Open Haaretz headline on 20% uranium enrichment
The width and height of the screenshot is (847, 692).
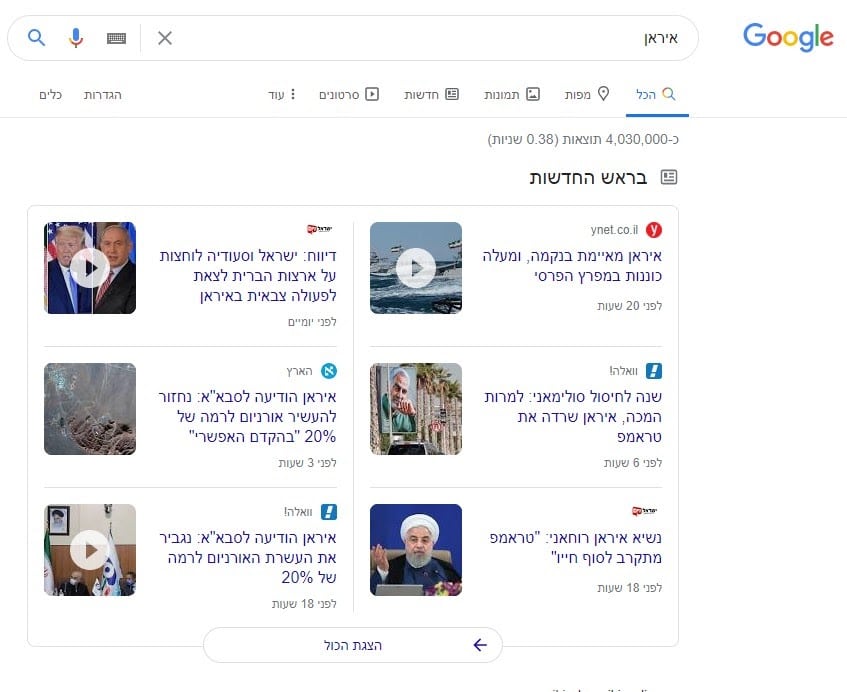(x=247, y=416)
